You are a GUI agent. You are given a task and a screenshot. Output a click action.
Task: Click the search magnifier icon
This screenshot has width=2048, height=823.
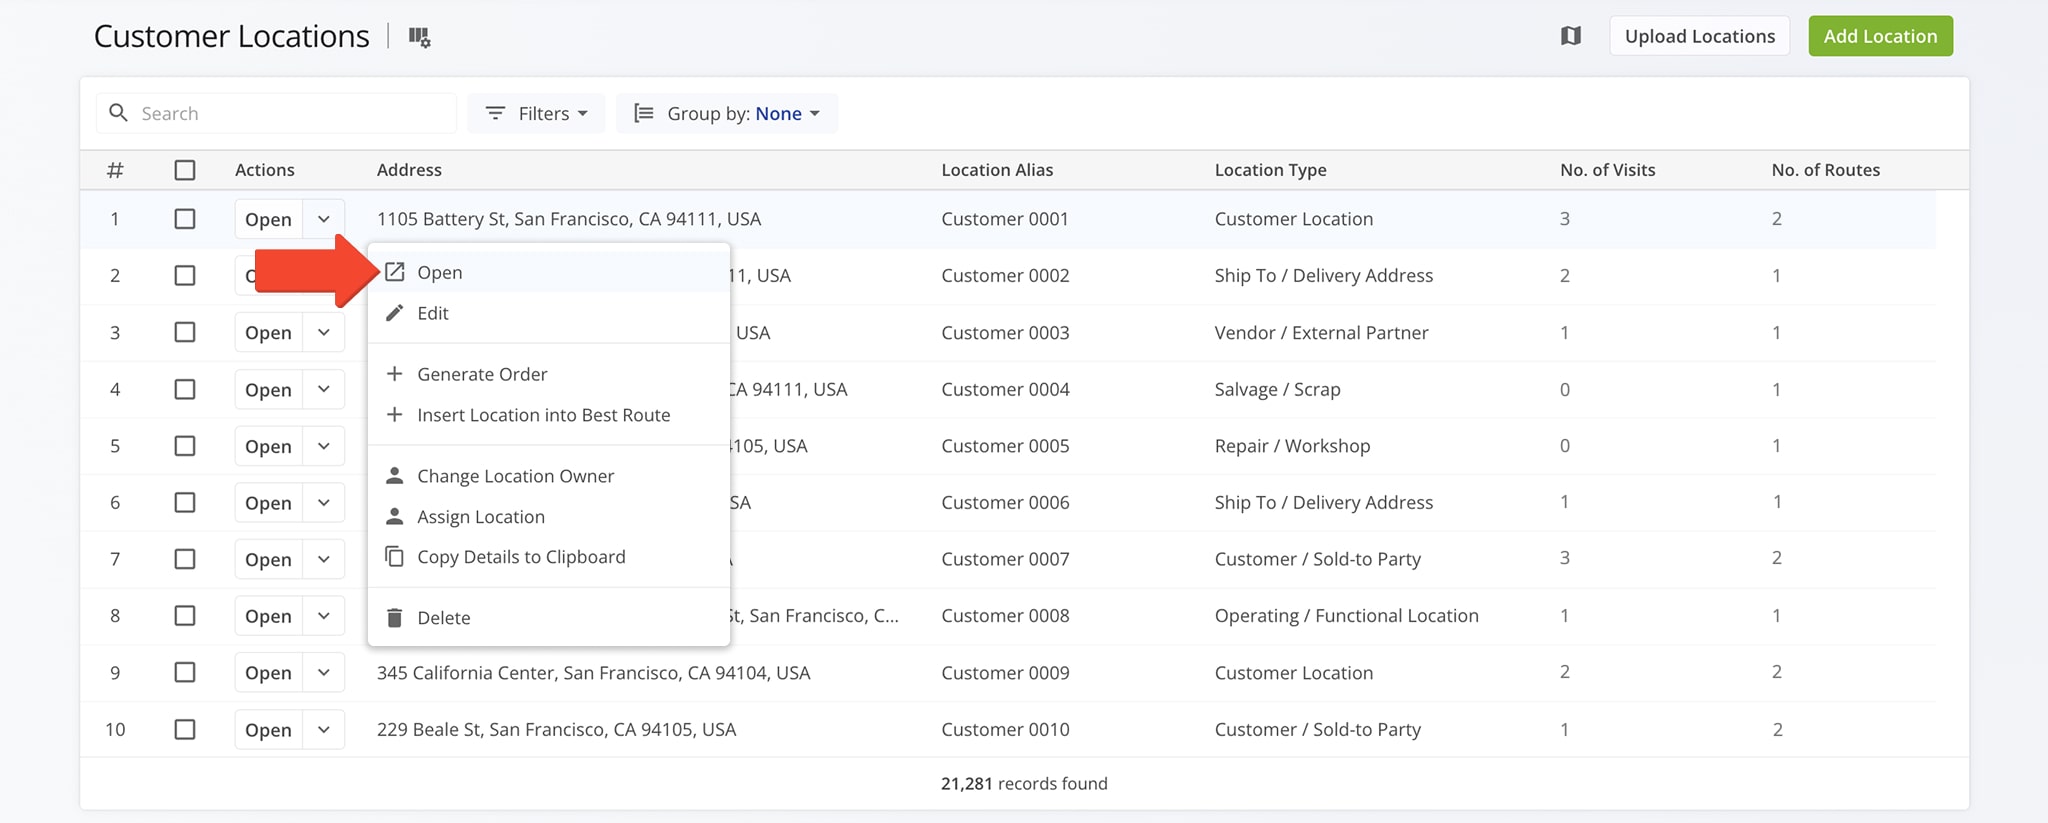pos(118,113)
